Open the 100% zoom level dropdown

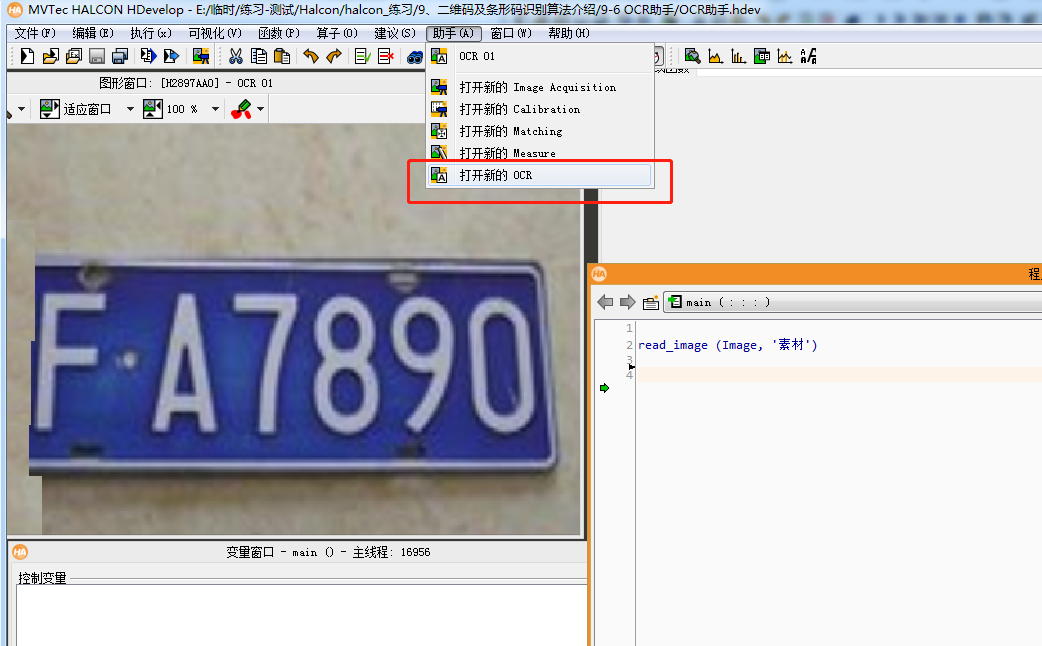tap(214, 109)
